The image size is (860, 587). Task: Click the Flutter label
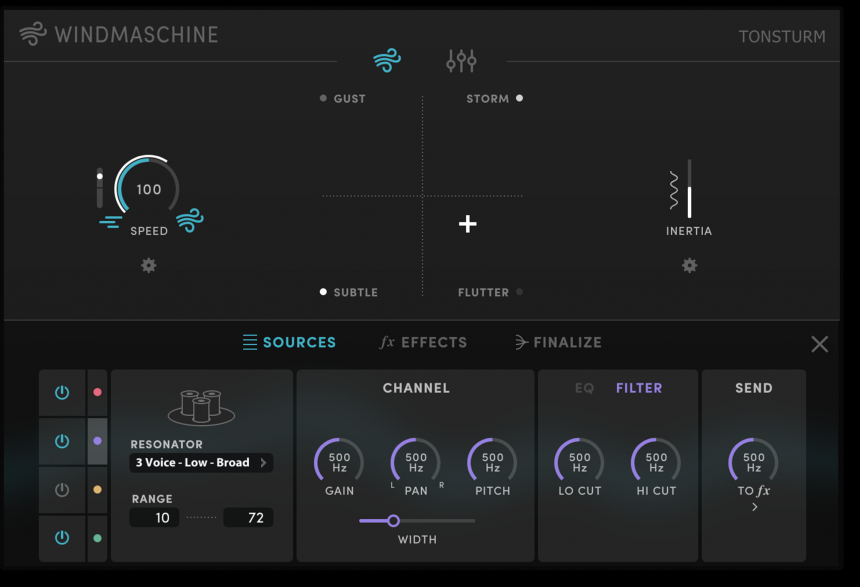[483, 292]
